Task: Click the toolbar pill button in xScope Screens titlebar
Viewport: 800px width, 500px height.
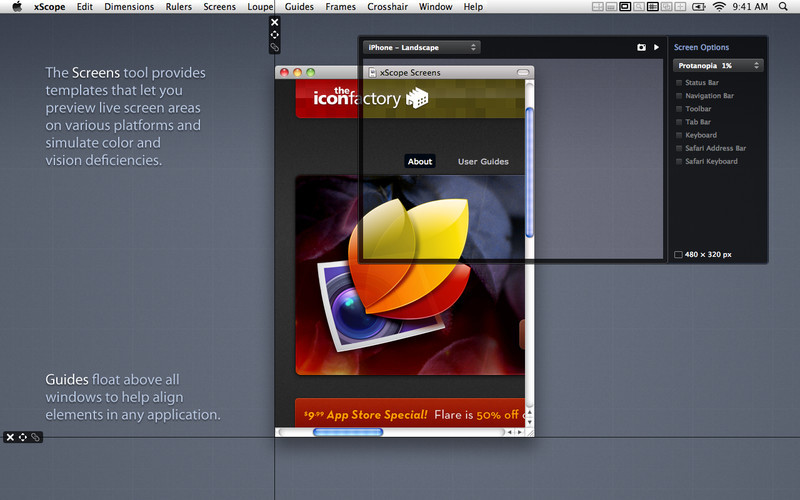Action: click(523, 72)
